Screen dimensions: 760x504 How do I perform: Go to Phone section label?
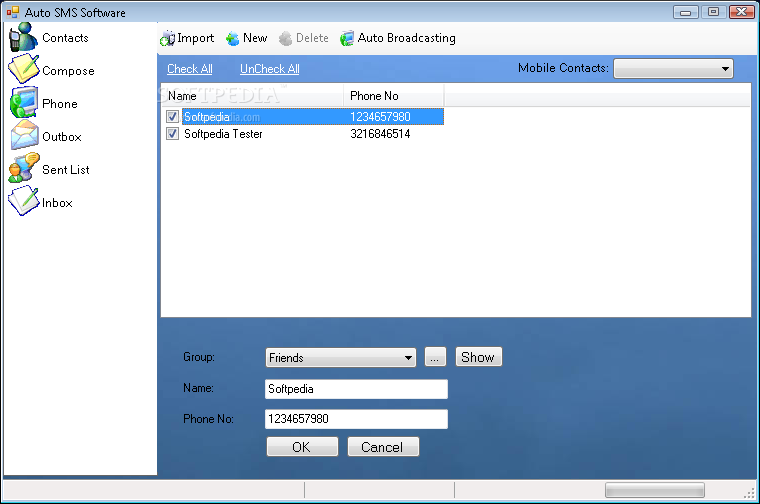pyautogui.click(x=60, y=104)
